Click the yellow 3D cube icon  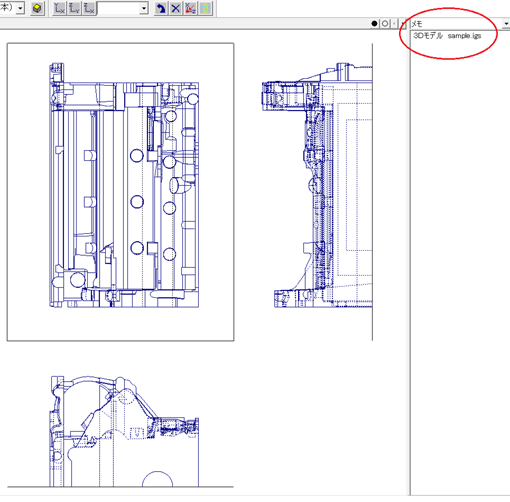tap(37, 8)
